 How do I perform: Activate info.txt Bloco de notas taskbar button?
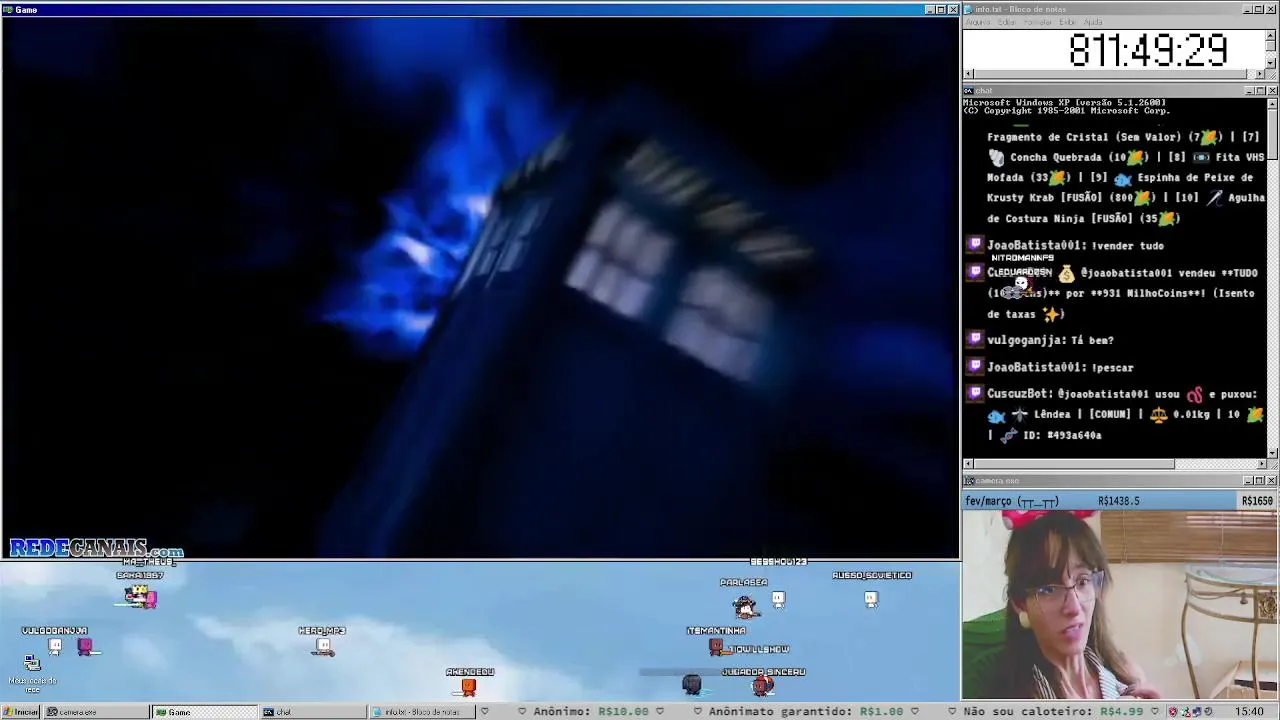pos(422,712)
